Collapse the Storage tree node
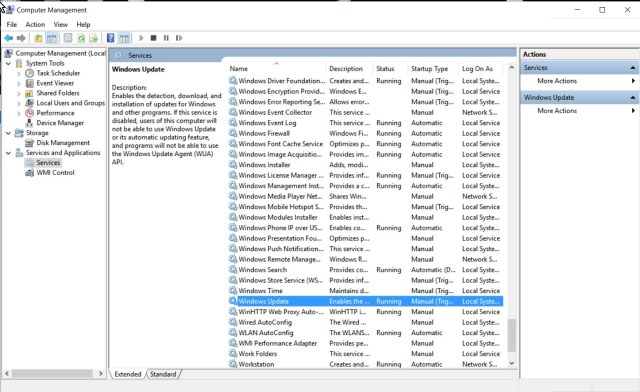The height and width of the screenshot is (392, 640). (x=8, y=133)
